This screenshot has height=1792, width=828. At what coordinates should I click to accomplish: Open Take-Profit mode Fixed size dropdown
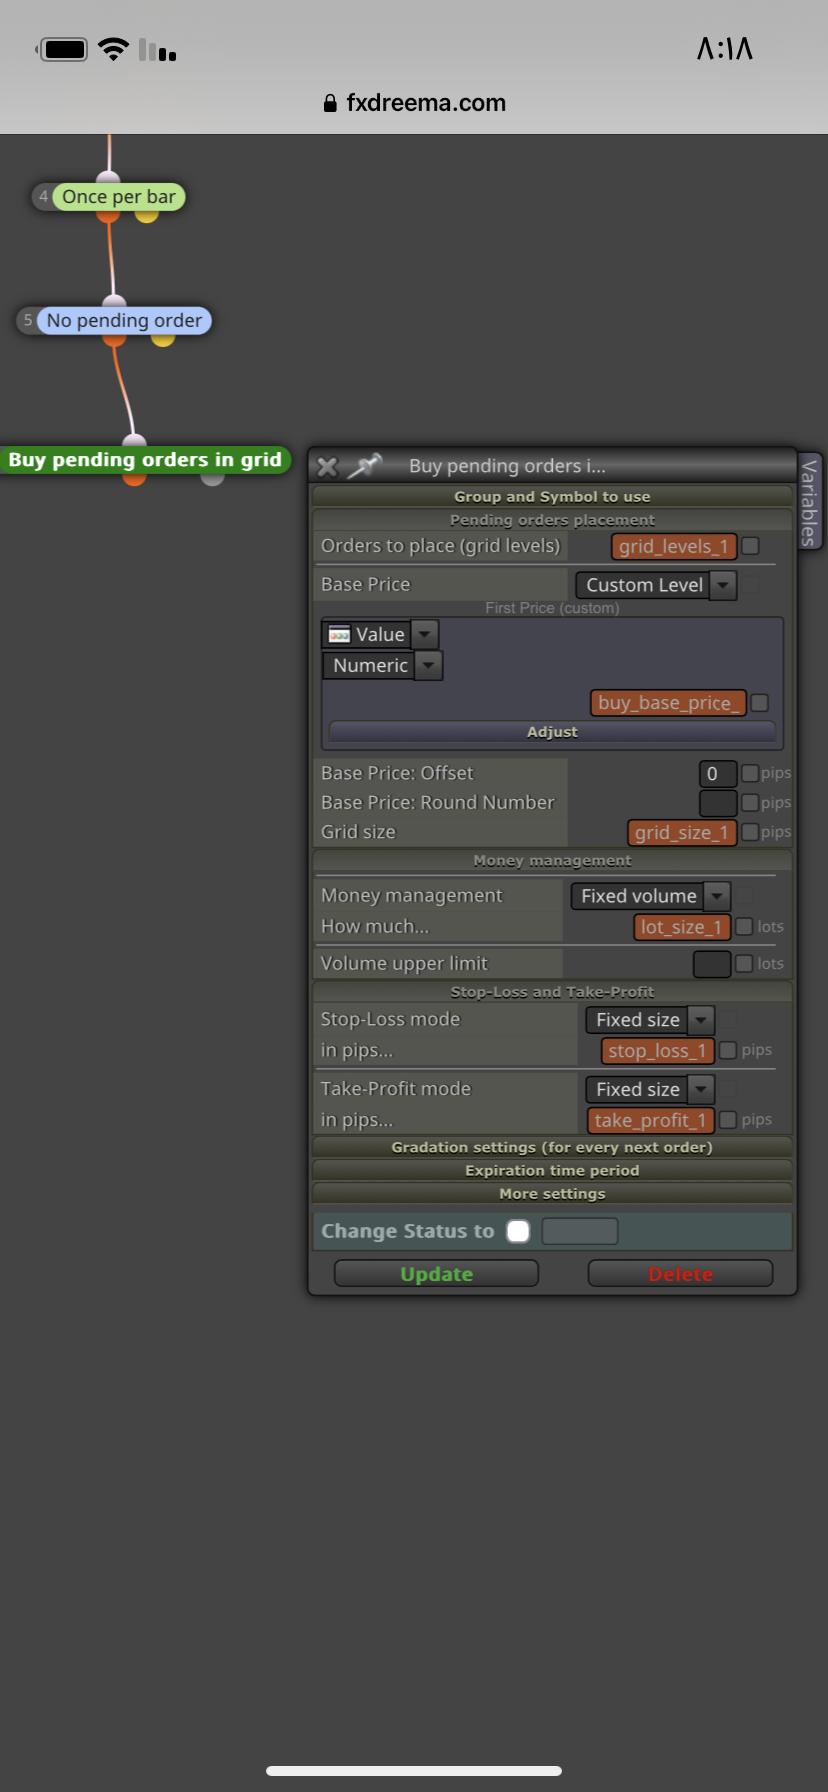point(650,1089)
